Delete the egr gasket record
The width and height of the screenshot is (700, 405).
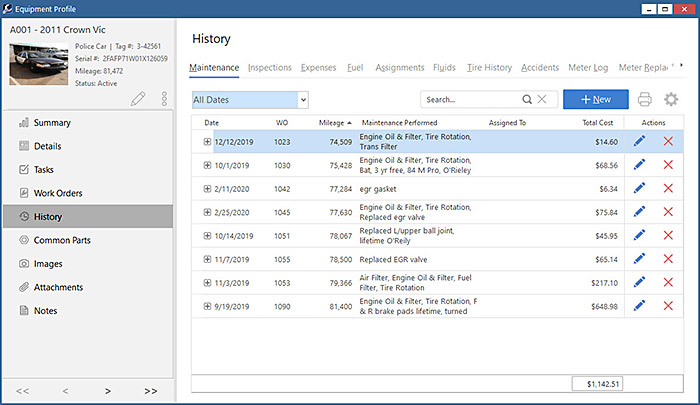click(x=668, y=188)
